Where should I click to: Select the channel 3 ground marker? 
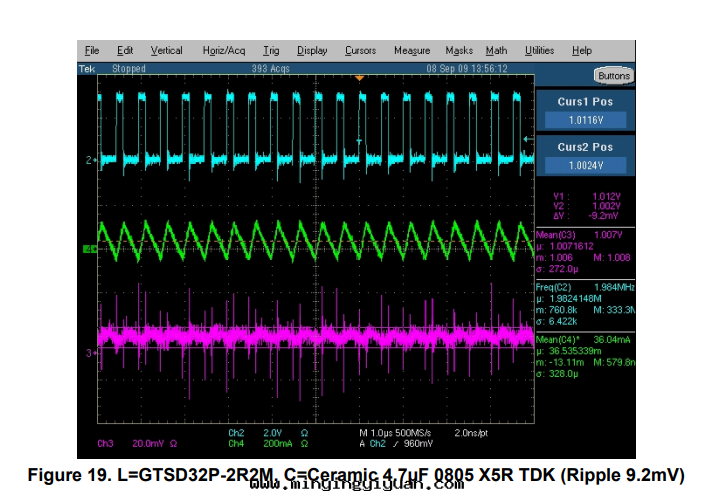(91, 353)
